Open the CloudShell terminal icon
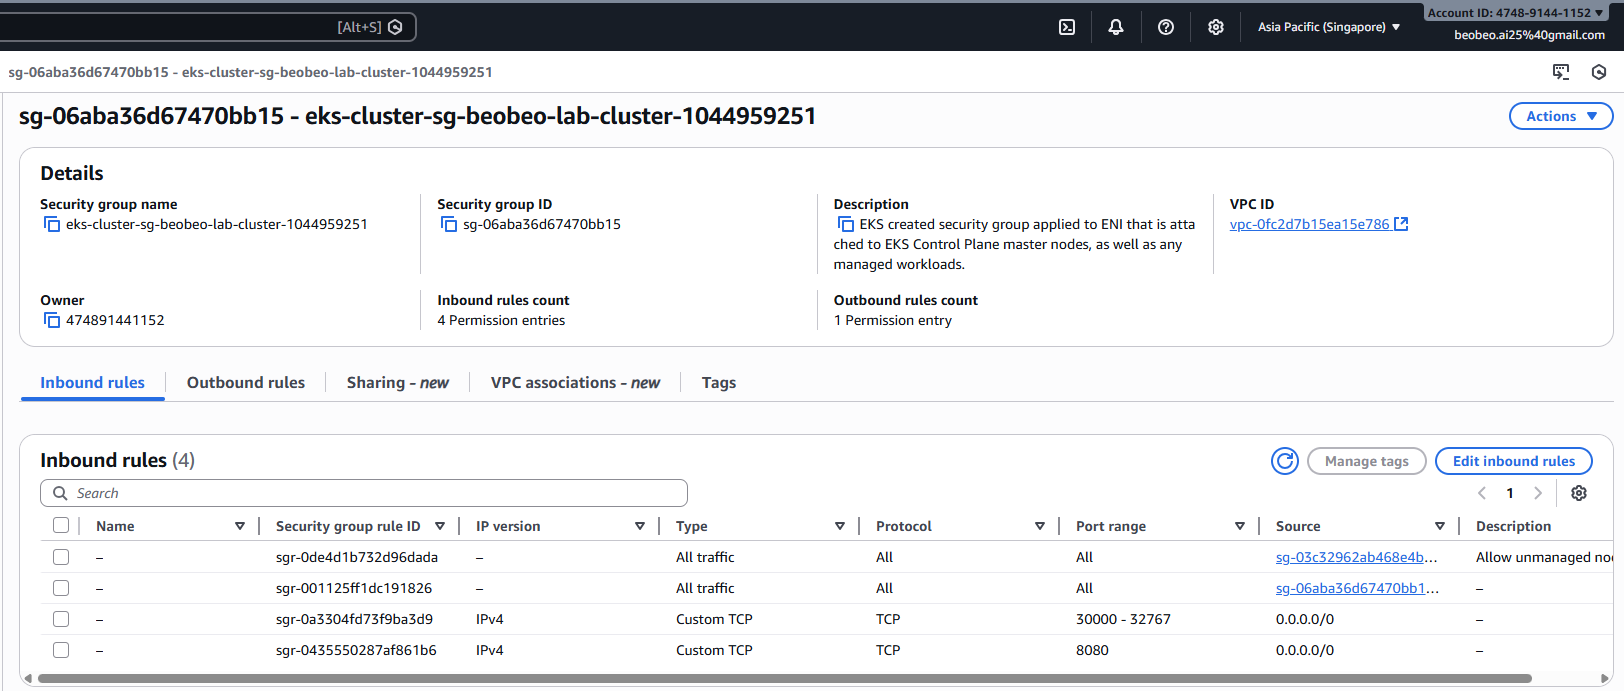1624x691 pixels. pos(1067,27)
